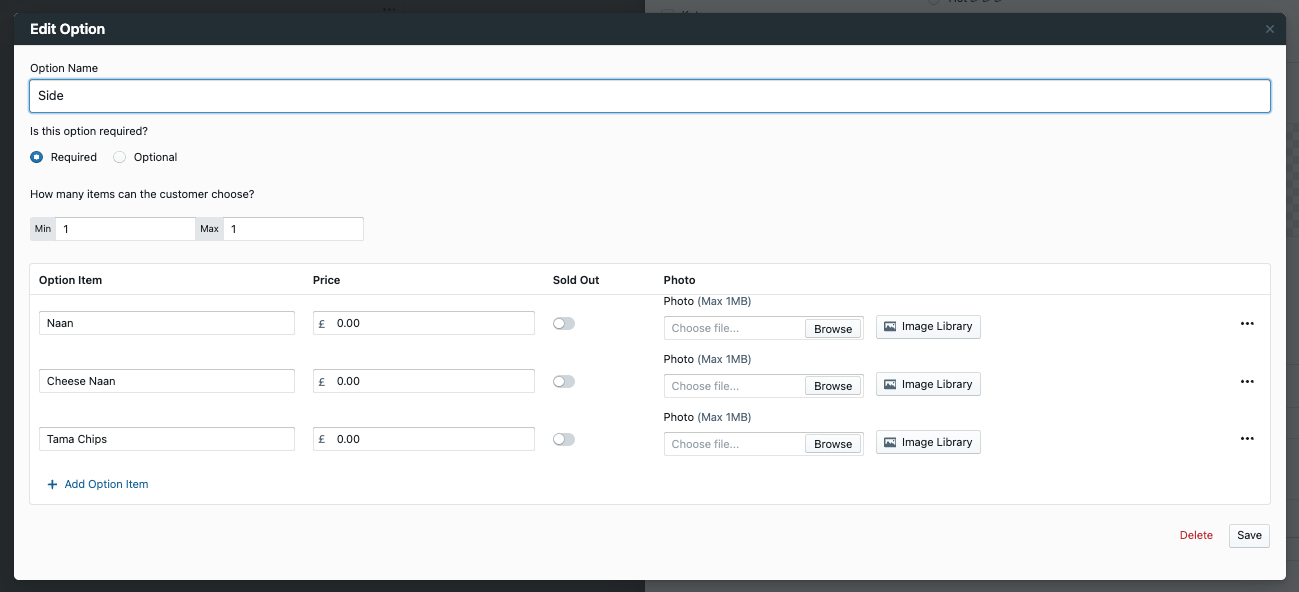The image size is (1299, 592).
Task: Click the plus icon beside Add Option Item
Action: (52, 484)
